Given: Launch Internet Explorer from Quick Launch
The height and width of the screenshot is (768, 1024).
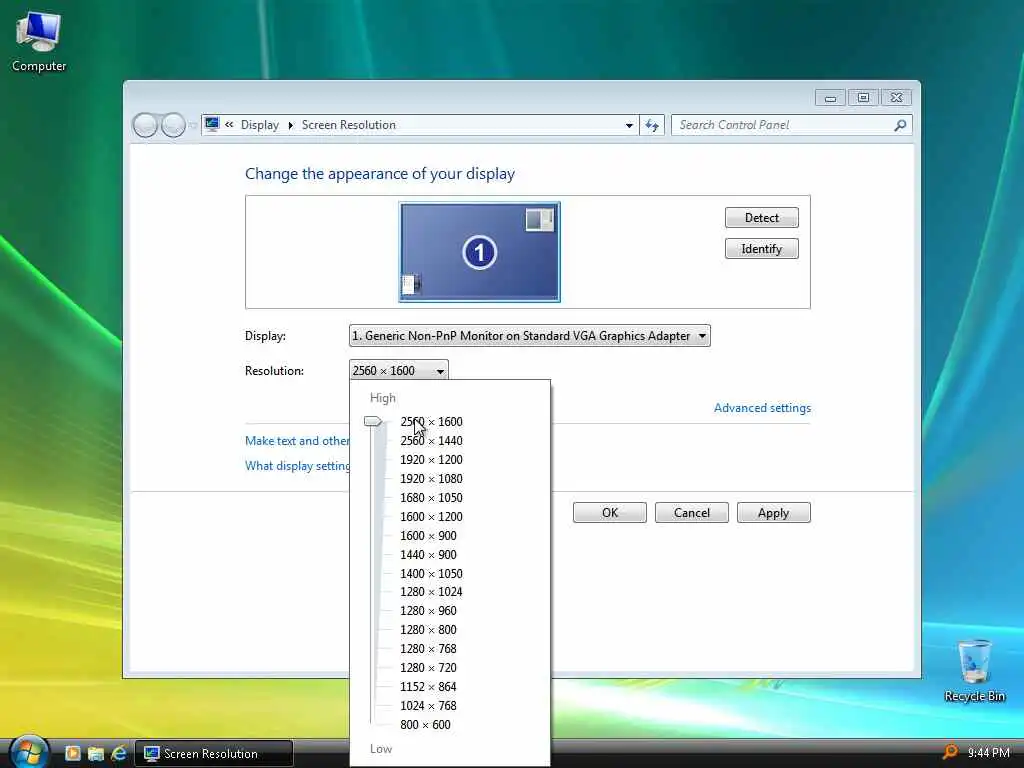Looking at the screenshot, I should [x=118, y=753].
